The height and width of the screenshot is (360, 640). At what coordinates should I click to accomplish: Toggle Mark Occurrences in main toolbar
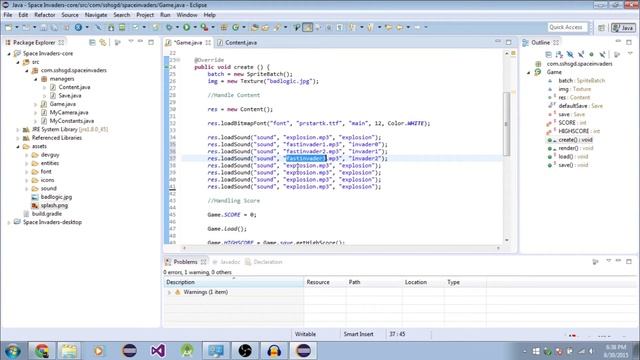click(308, 27)
